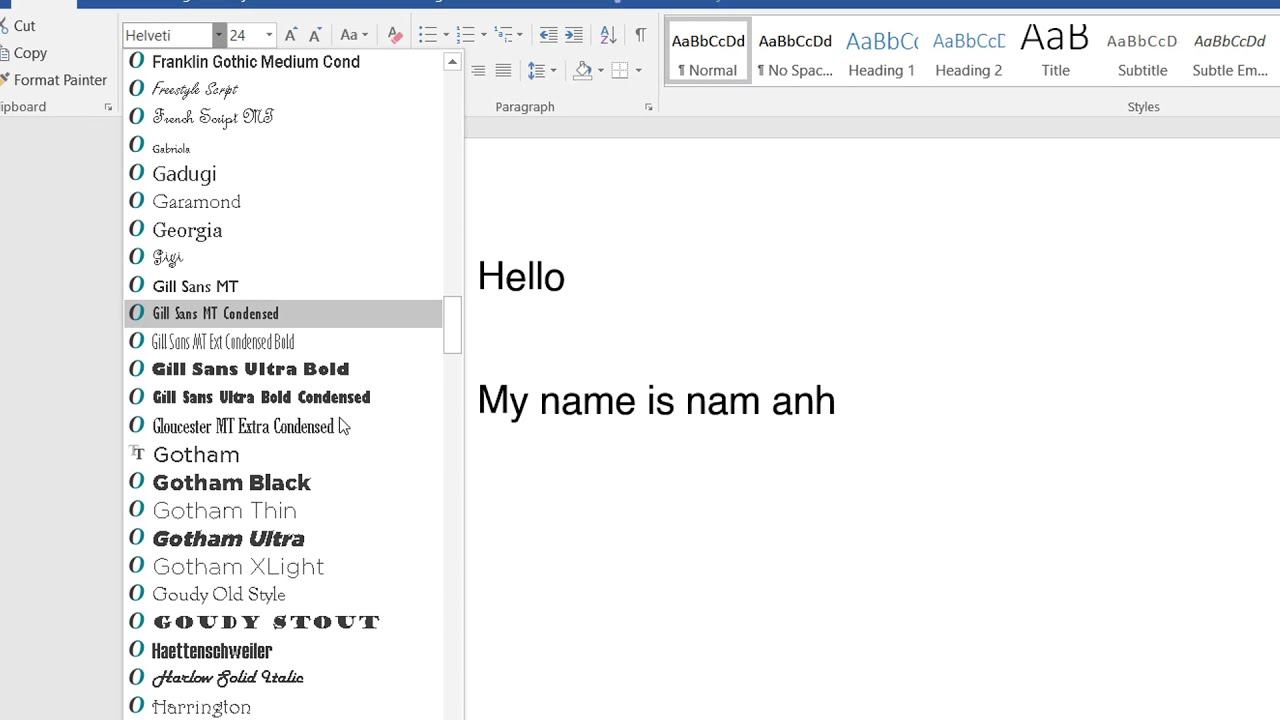The image size is (1280, 720).
Task: Select Gabriola font
Action: (283, 146)
